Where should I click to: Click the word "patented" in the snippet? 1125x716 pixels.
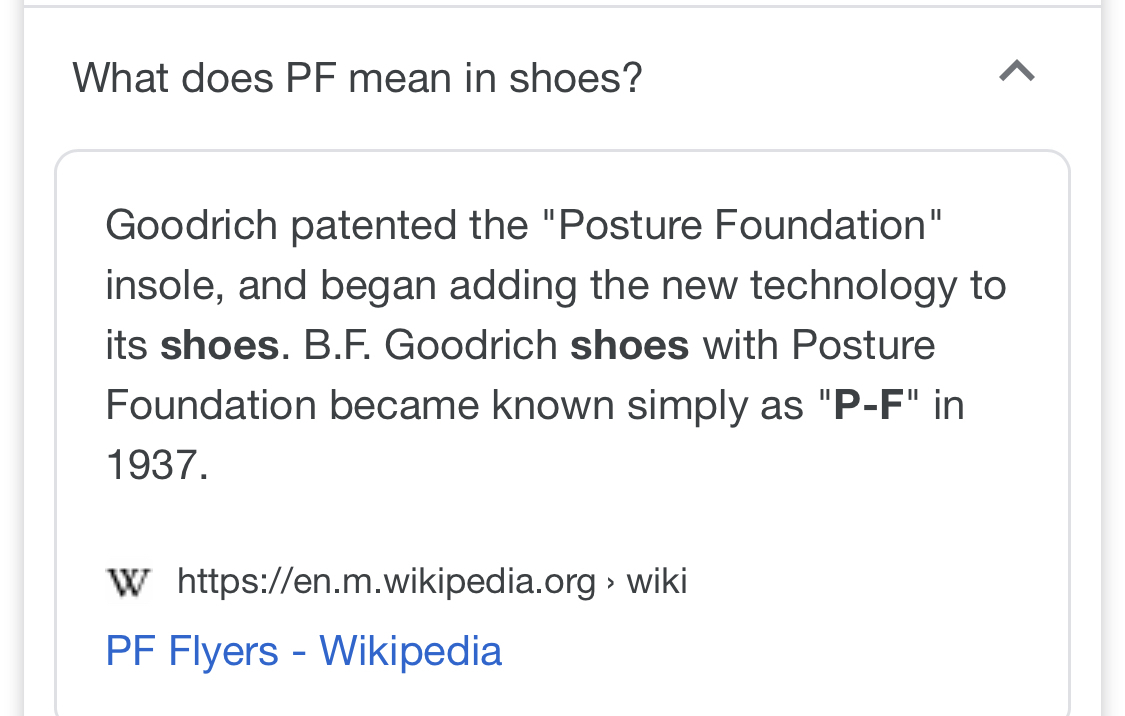(x=374, y=227)
